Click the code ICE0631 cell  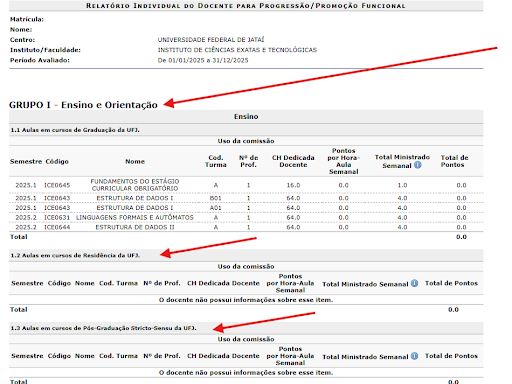(57, 217)
